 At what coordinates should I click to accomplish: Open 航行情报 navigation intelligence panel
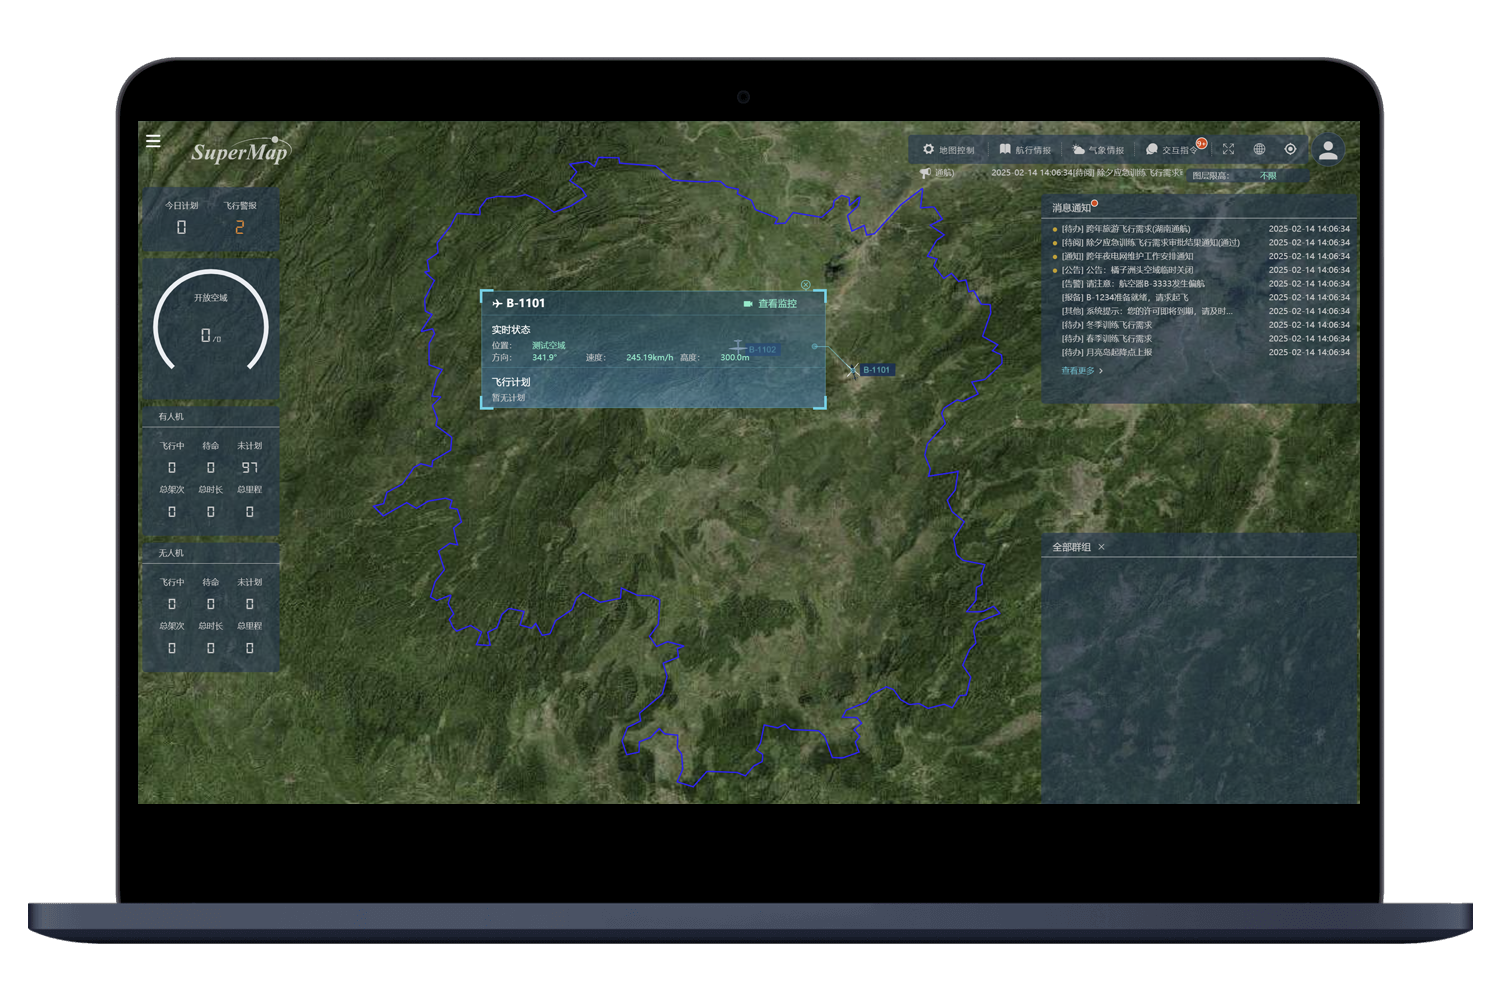(x=1025, y=150)
